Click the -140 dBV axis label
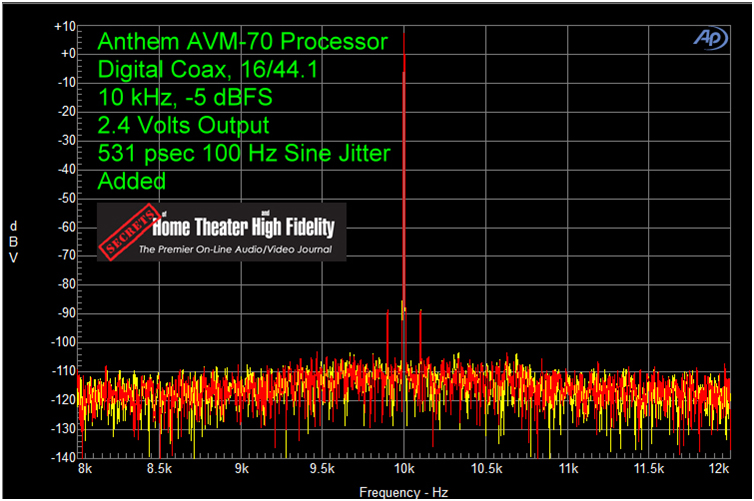This screenshot has height=501, width=754. [x=64, y=457]
